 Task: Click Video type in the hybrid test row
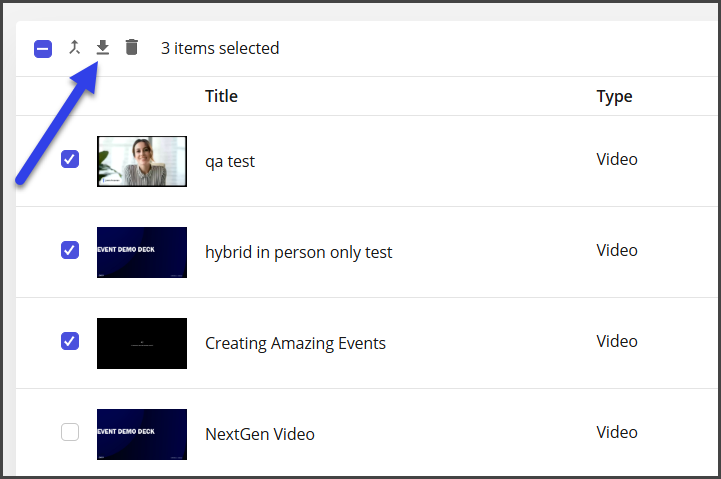click(617, 250)
